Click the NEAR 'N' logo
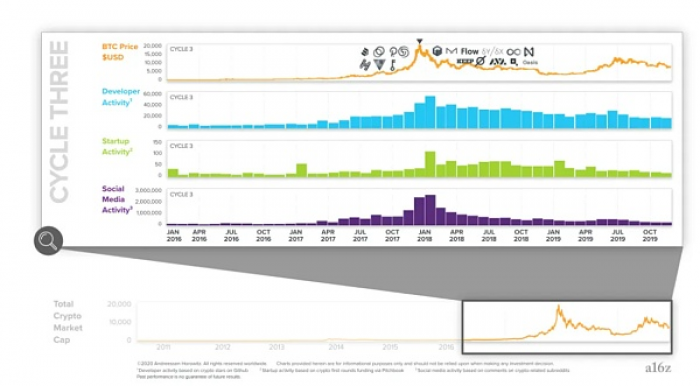 tap(529, 51)
